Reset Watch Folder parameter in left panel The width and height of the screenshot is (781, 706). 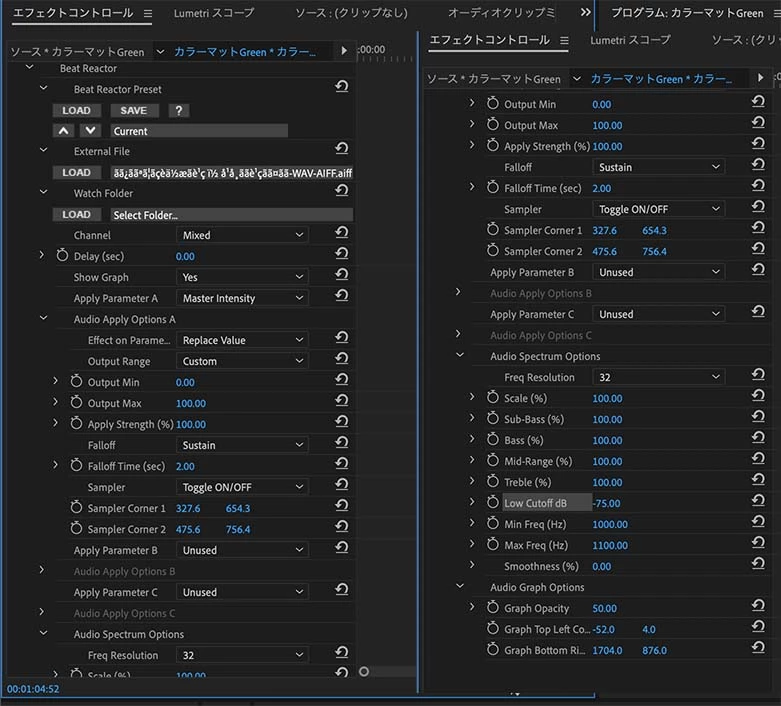[342, 190]
